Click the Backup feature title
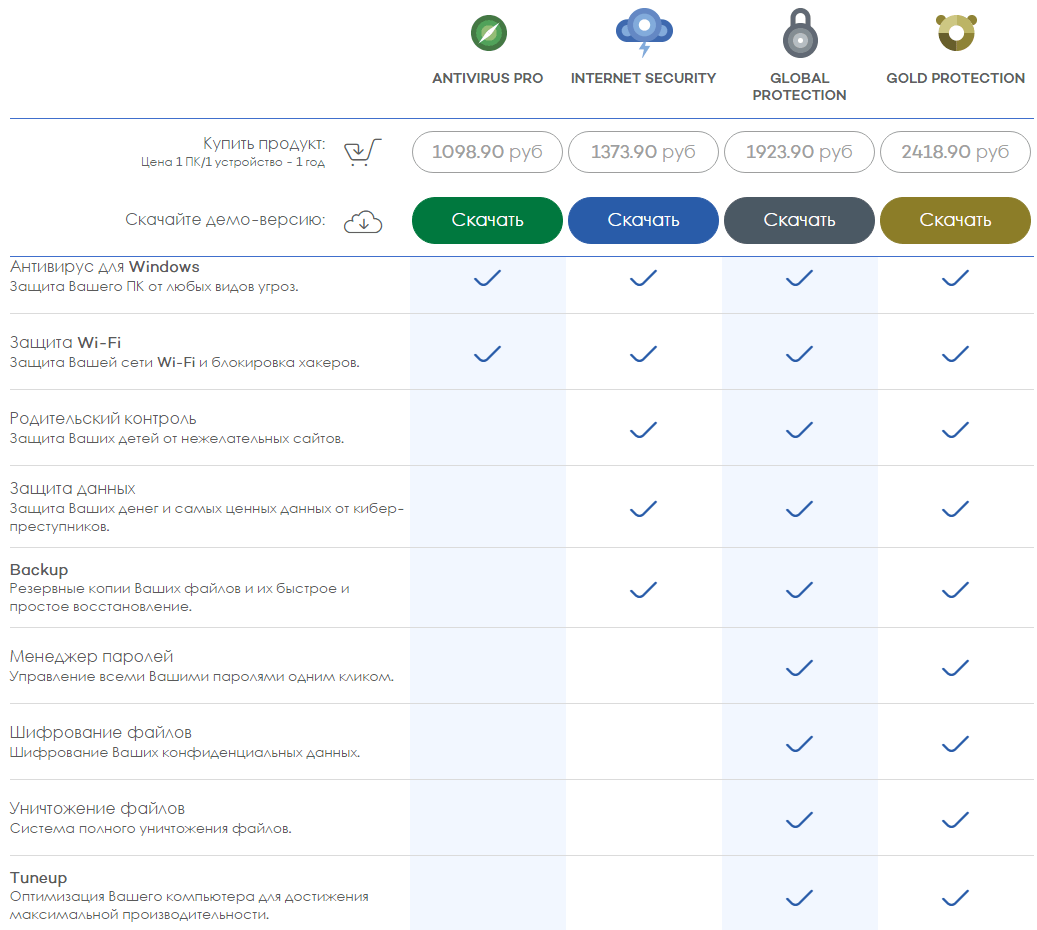This screenshot has width=1037, height=930. 39,570
